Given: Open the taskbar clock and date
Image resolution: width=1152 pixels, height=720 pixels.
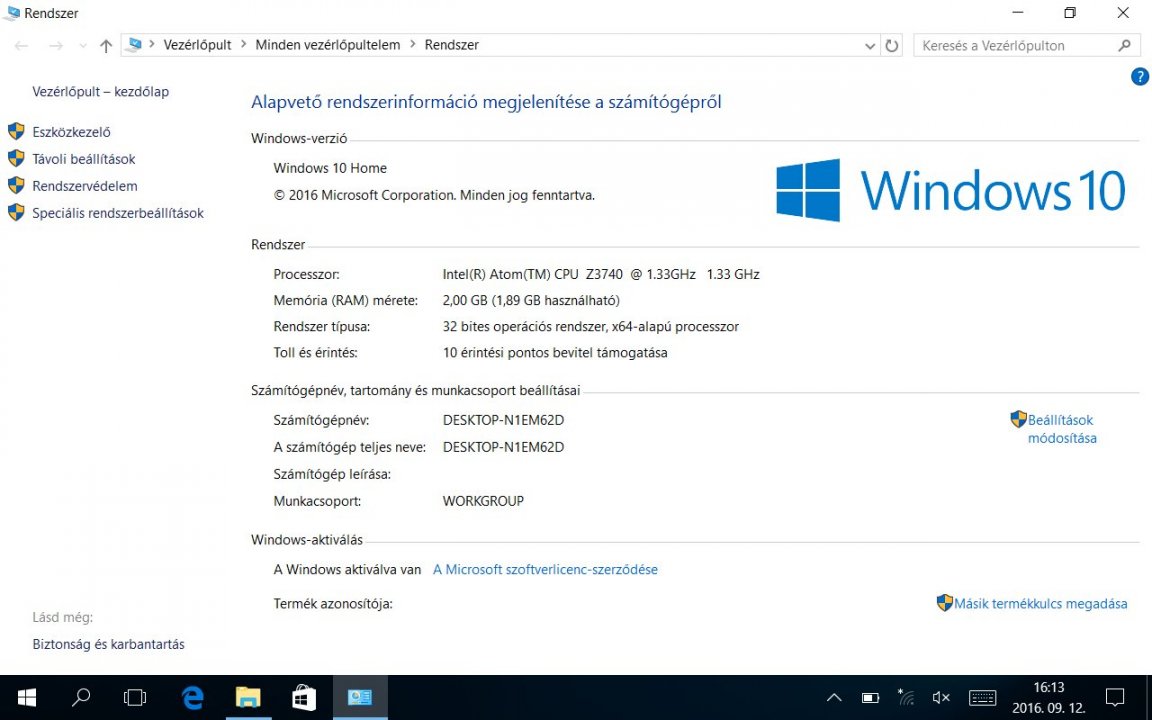Looking at the screenshot, I should pyautogui.click(x=1048, y=698).
